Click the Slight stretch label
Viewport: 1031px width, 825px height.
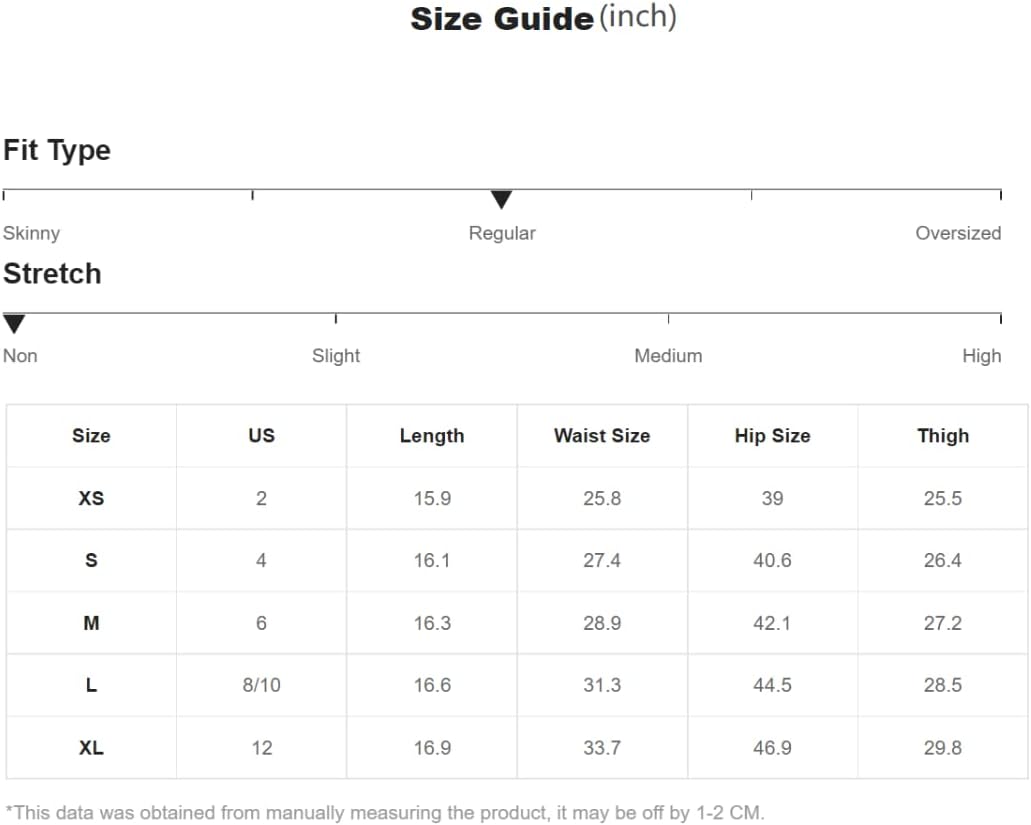coord(336,356)
